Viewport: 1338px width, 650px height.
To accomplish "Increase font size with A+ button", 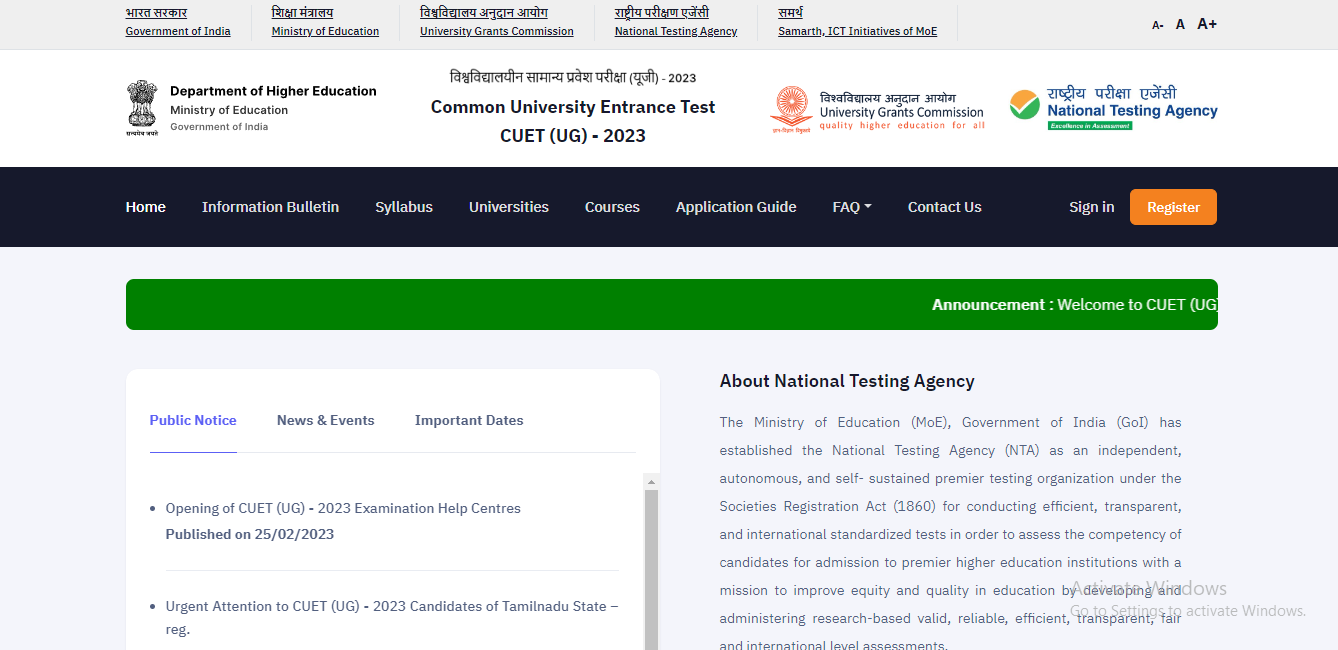I will pyautogui.click(x=1207, y=24).
